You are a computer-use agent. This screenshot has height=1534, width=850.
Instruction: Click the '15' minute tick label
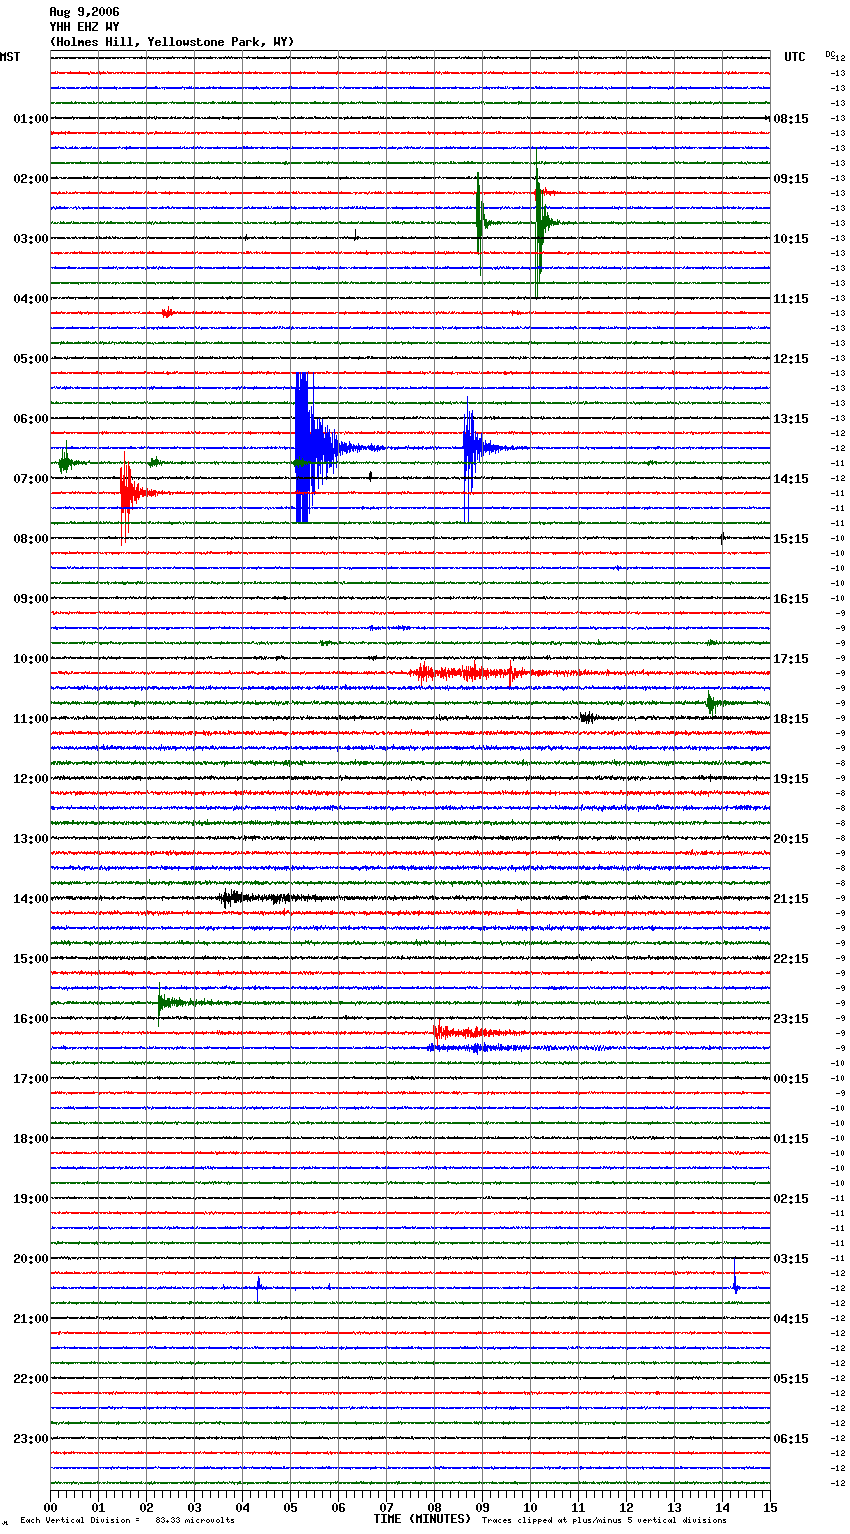click(x=770, y=1507)
